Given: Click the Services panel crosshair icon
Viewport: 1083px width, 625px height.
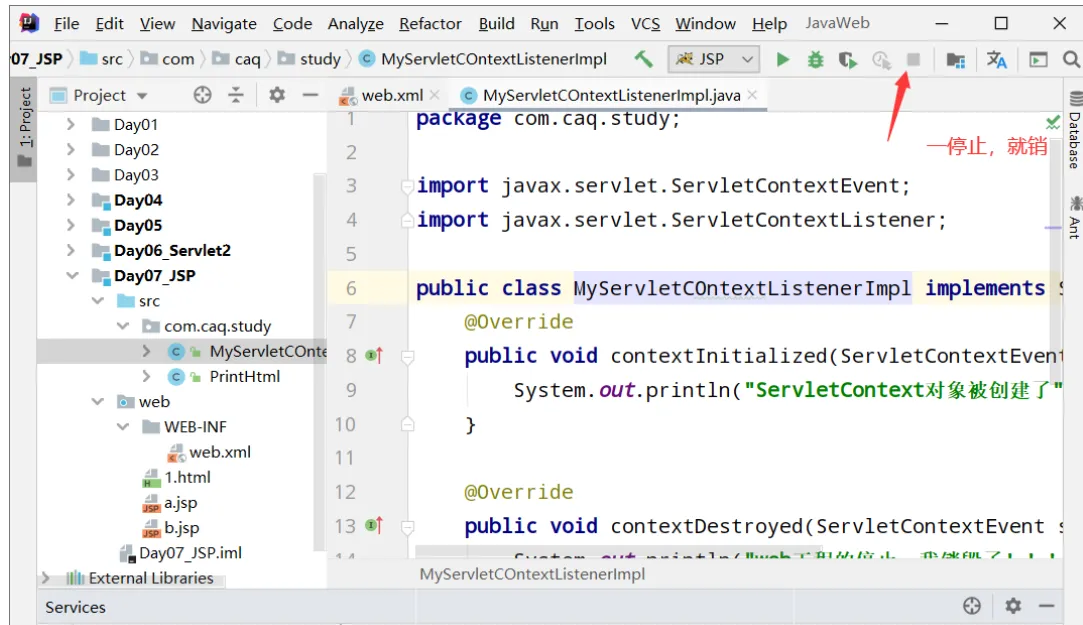Looking at the screenshot, I should coord(972,606).
